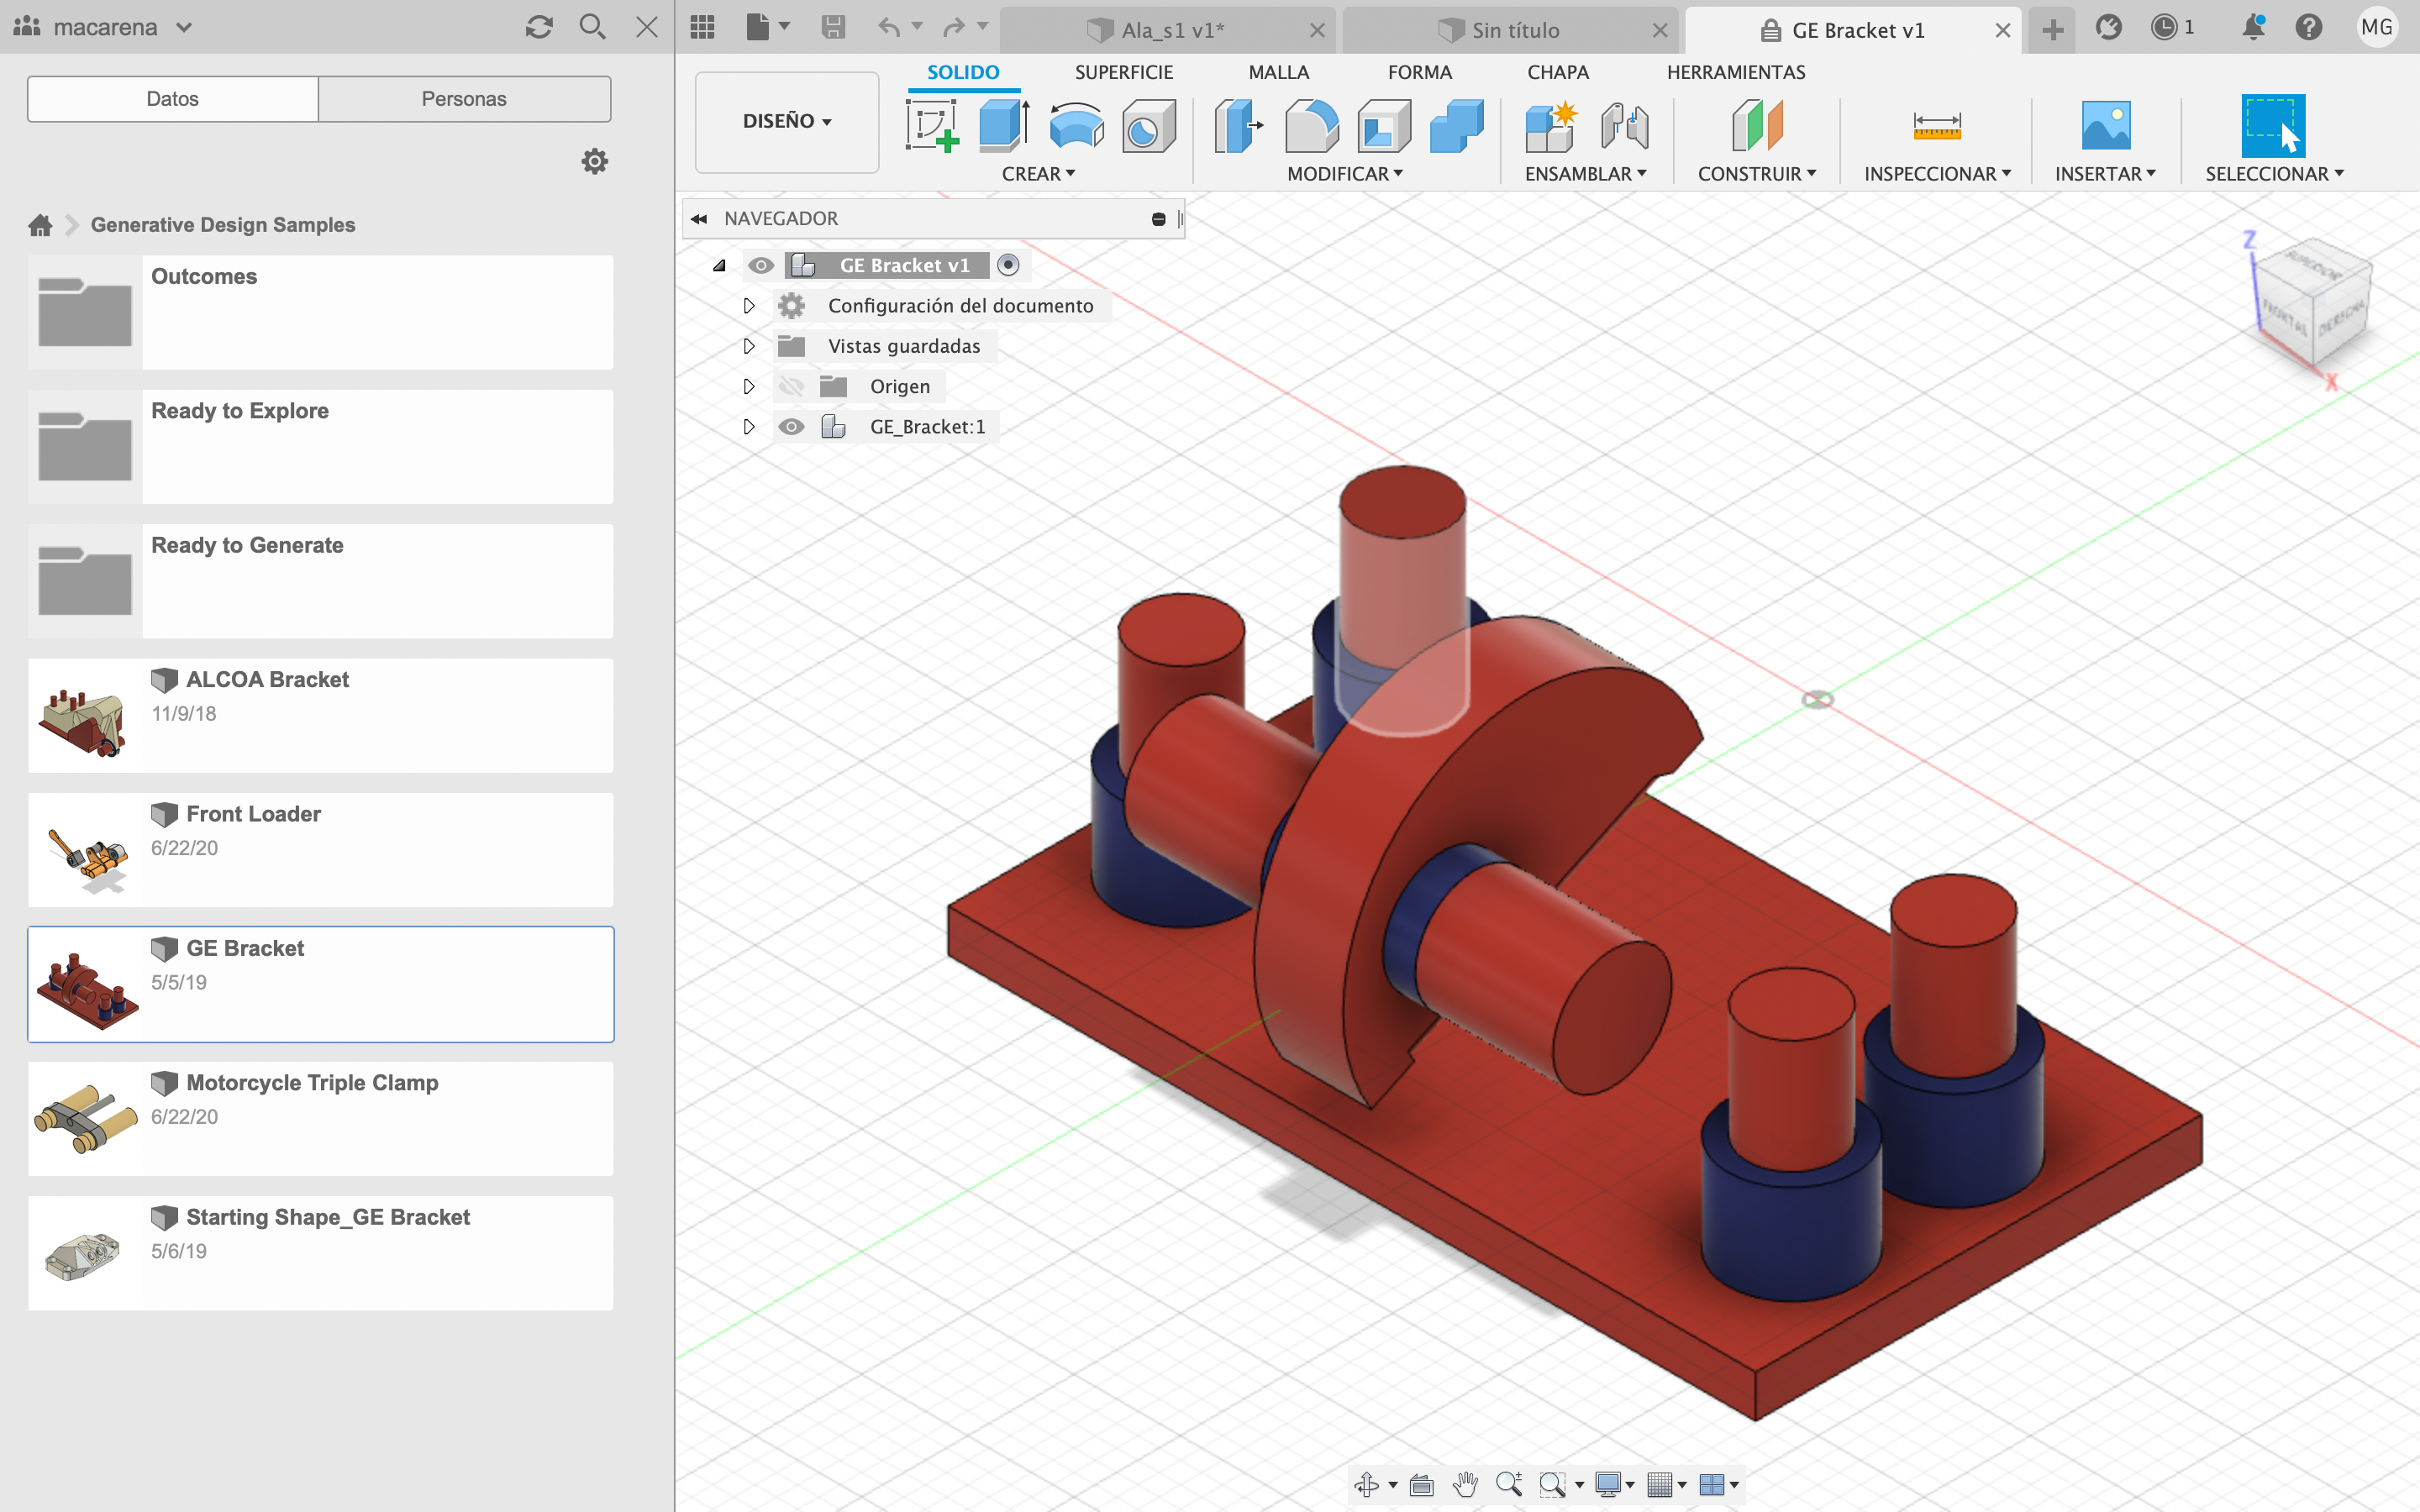Screen dimensions: 2420x1512
Task: Select the Shell tool icon
Action: 1384,126
